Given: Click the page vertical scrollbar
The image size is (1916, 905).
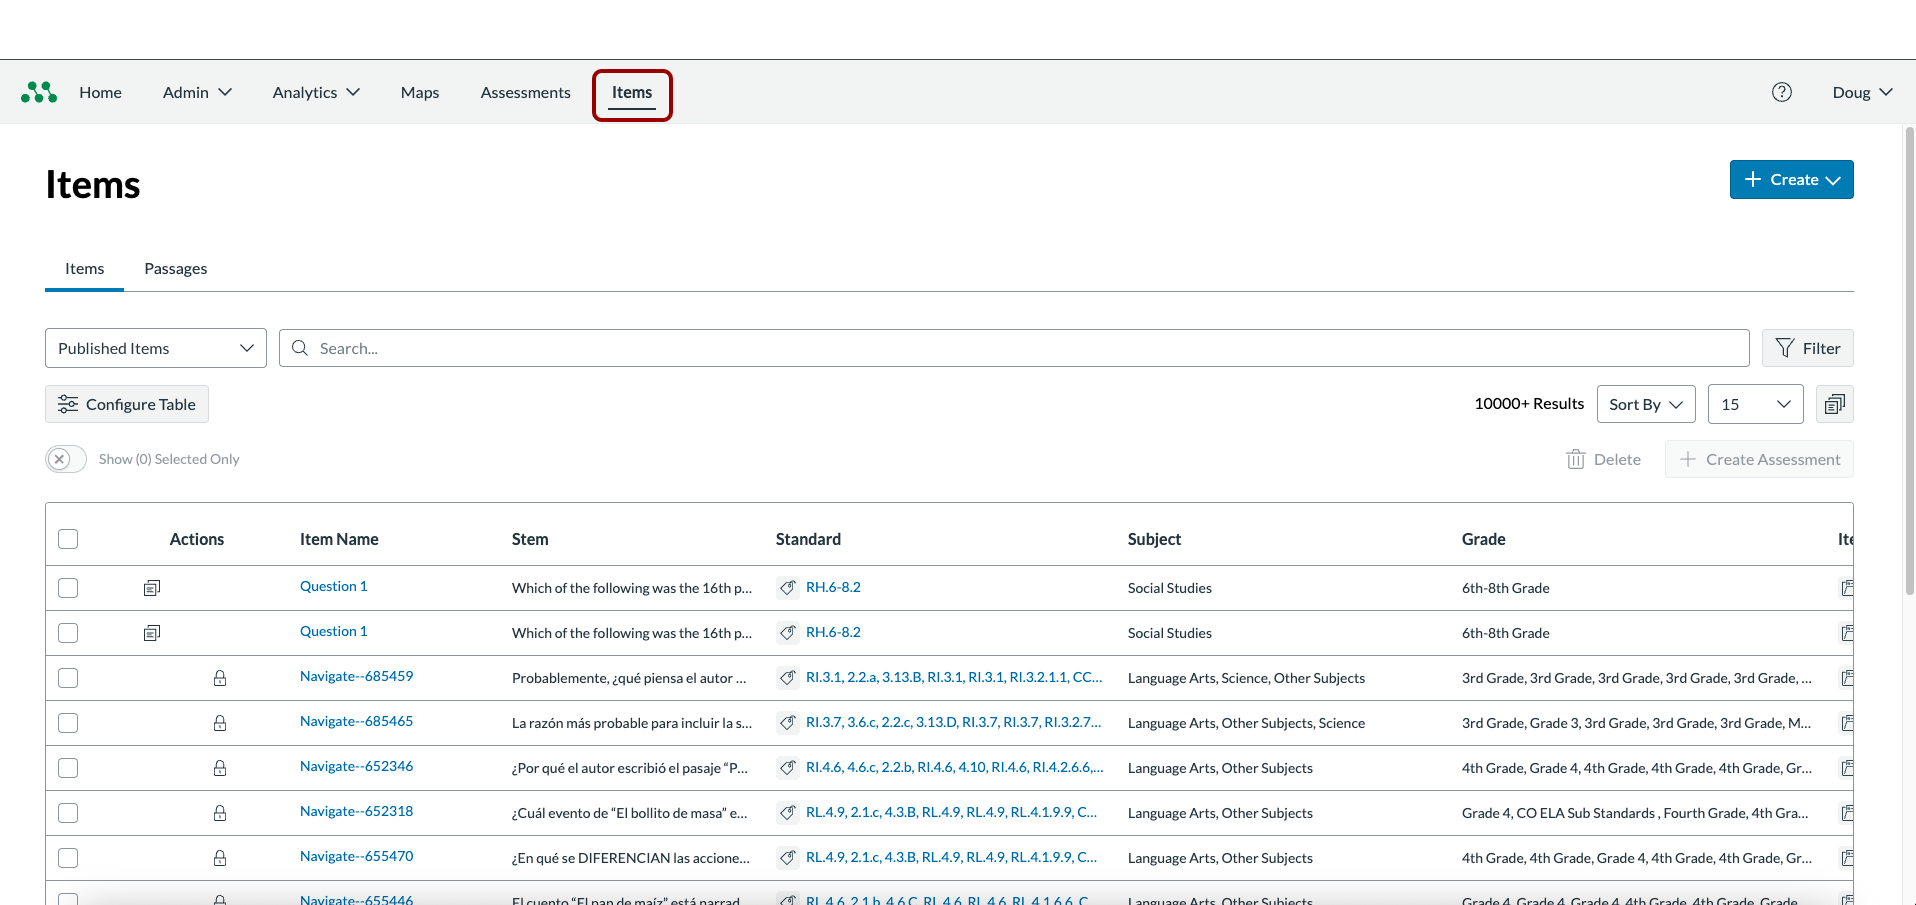Looking at the screenshot, I should (x=1909, y=360).
